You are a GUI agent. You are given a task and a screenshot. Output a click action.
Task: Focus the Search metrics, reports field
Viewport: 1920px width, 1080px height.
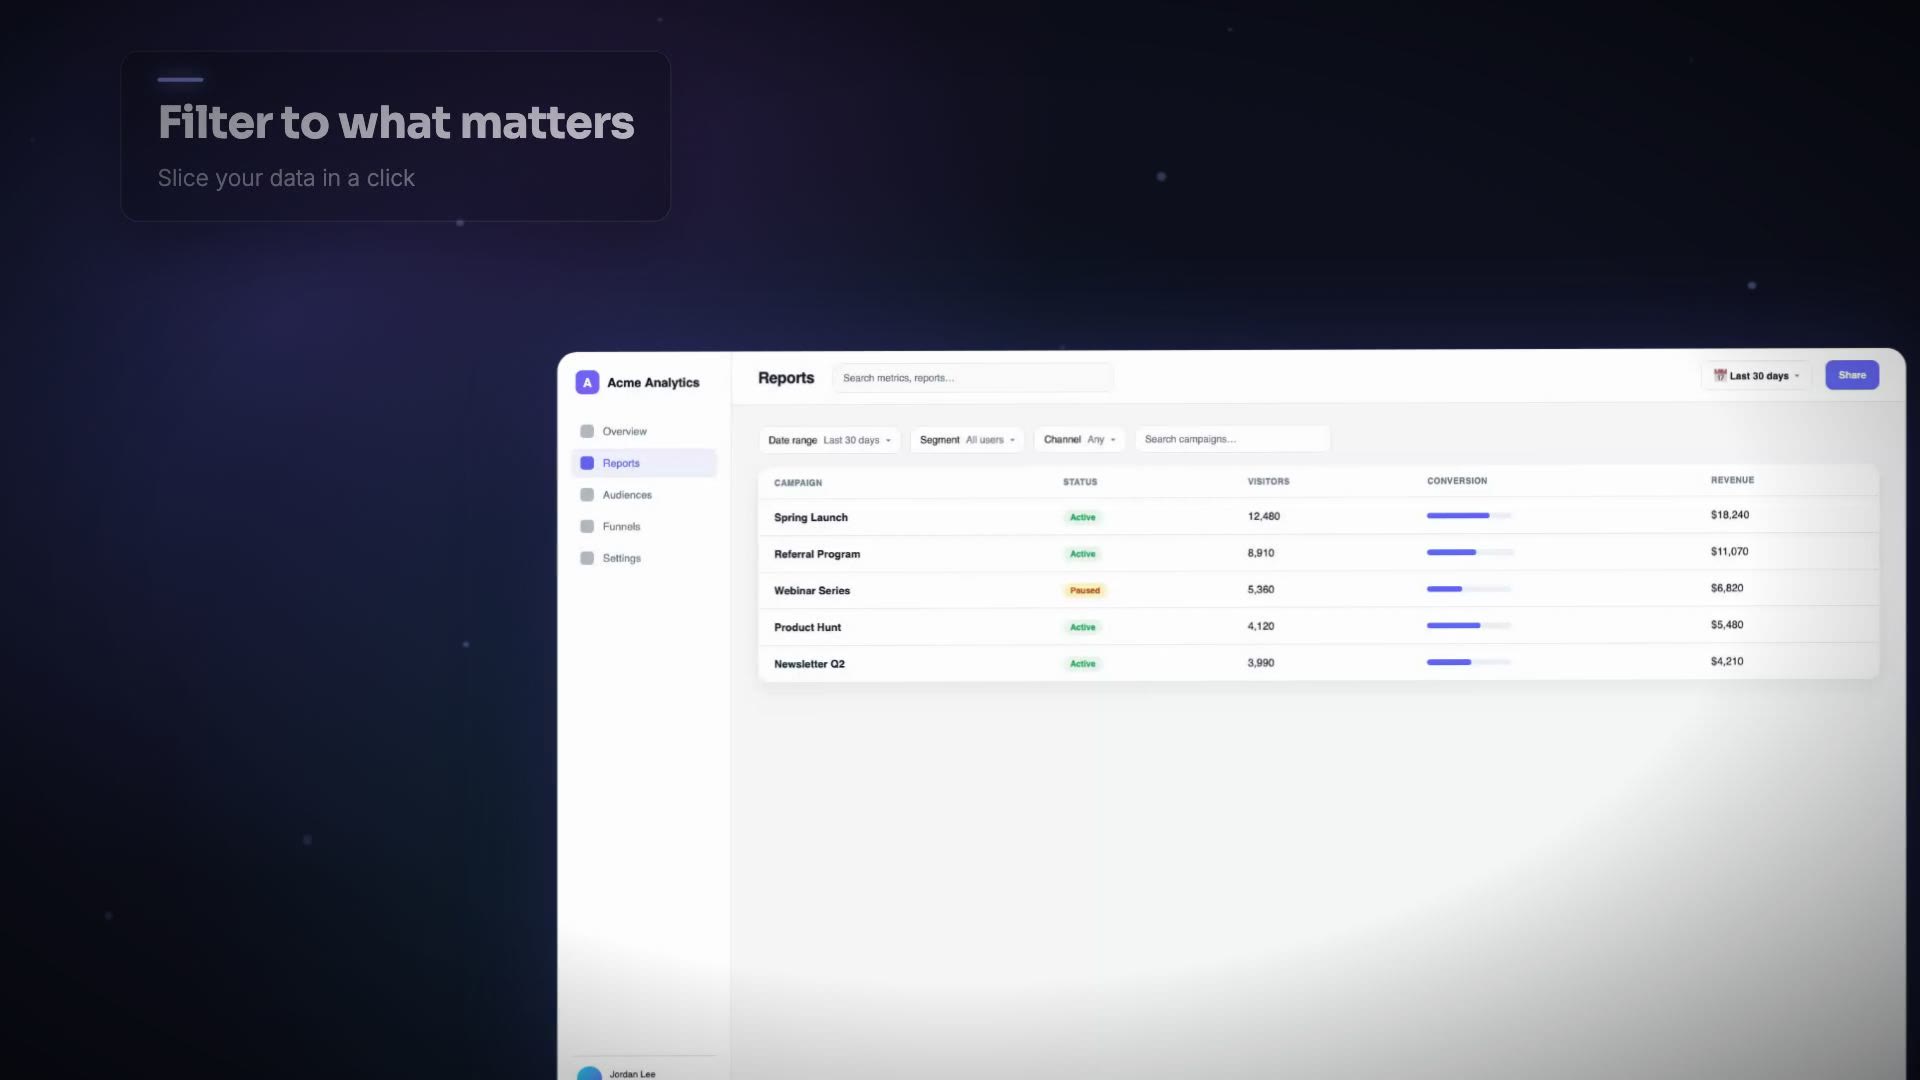click(x=972, y=378)
